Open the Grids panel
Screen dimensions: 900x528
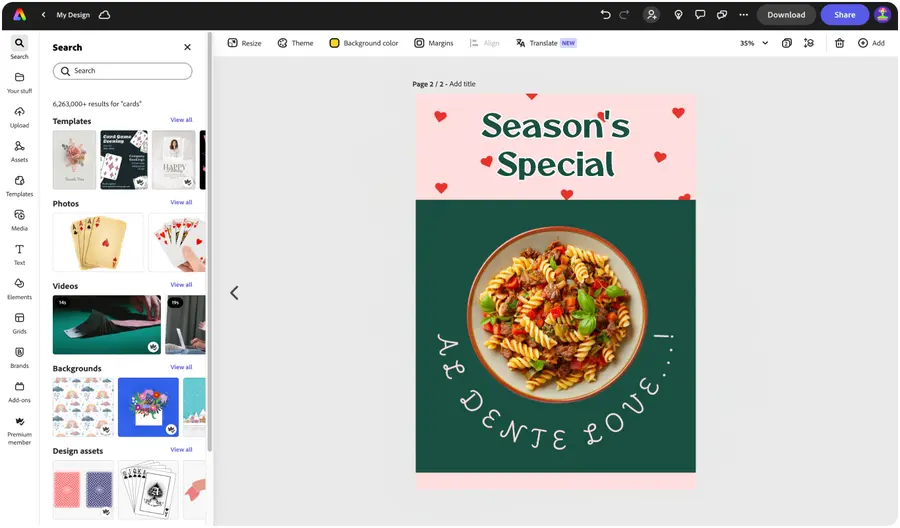click(x=20, y=324)
